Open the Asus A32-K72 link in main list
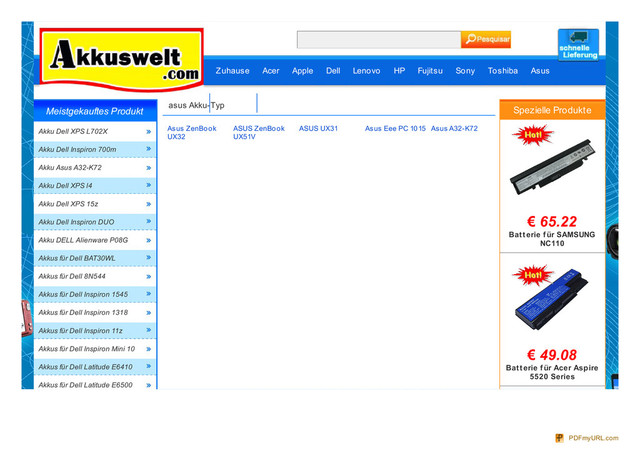The height and width of the screenshot is (453, 640). tap(454, 129)
